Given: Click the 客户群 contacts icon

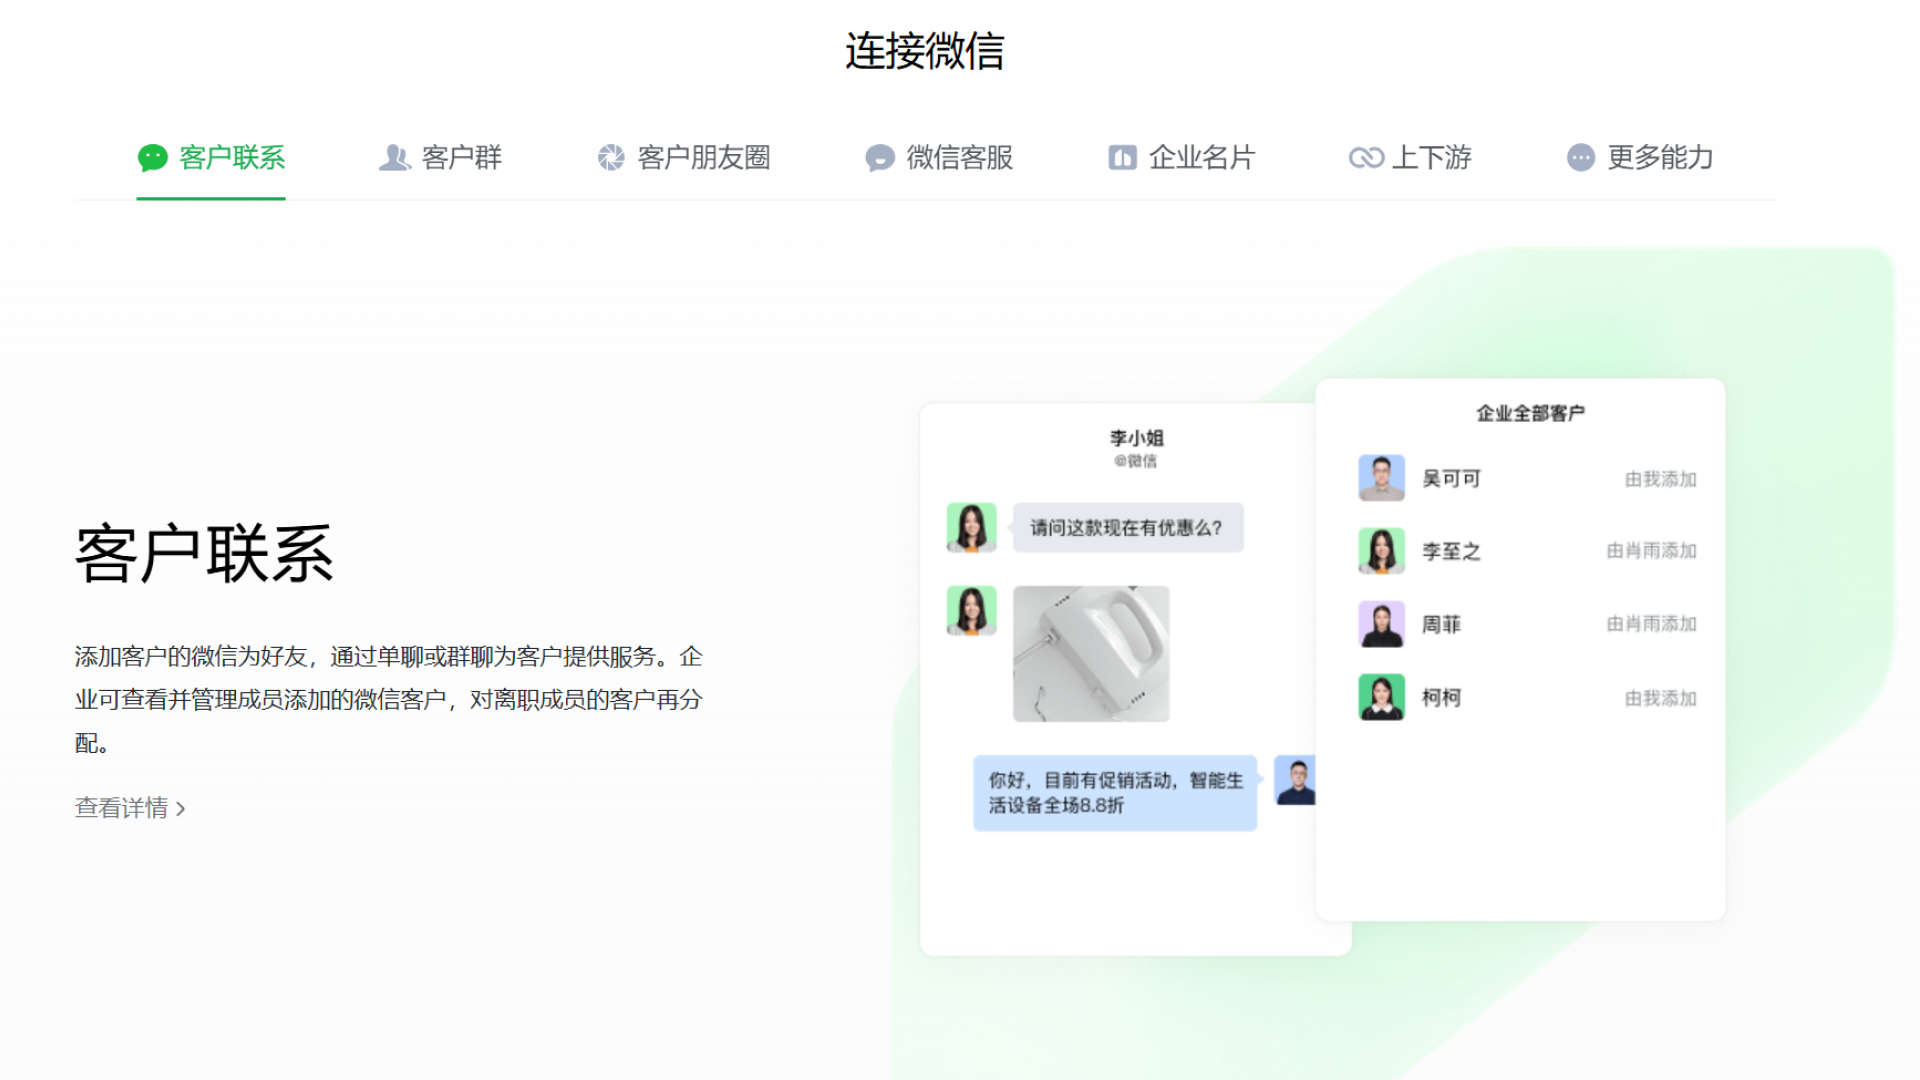Looking at the screenshot, I should (396, 157).
